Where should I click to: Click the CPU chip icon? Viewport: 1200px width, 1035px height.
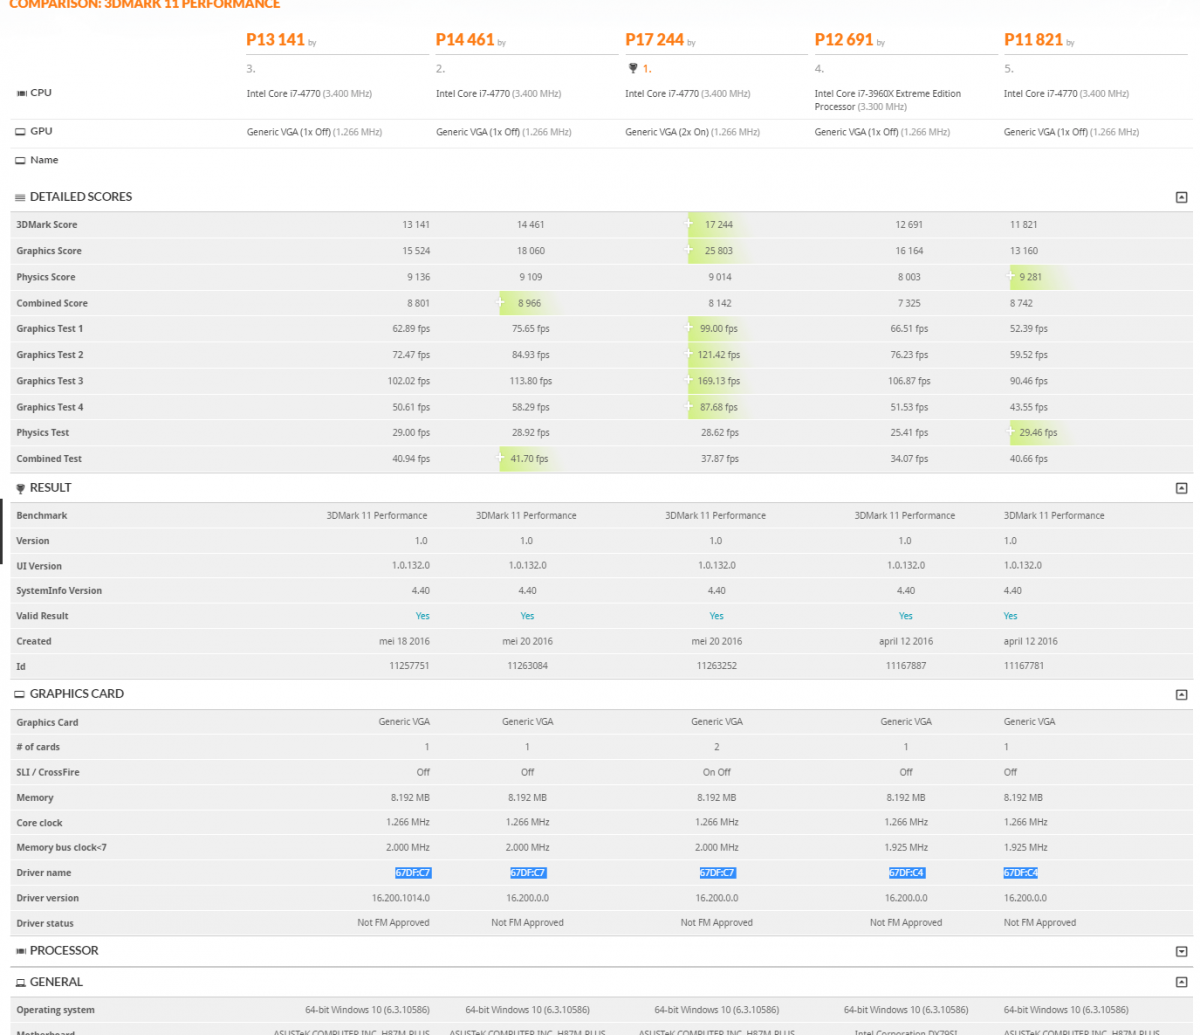[21, 93]
